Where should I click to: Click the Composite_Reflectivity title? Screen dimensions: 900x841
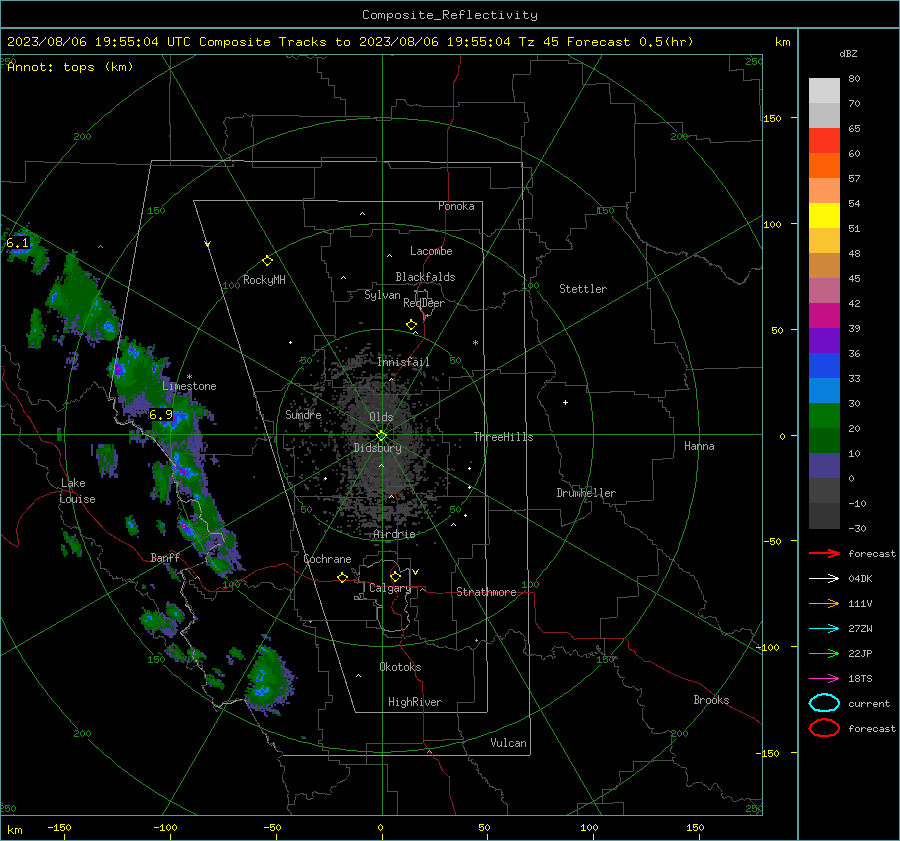[x=450, y=15]
